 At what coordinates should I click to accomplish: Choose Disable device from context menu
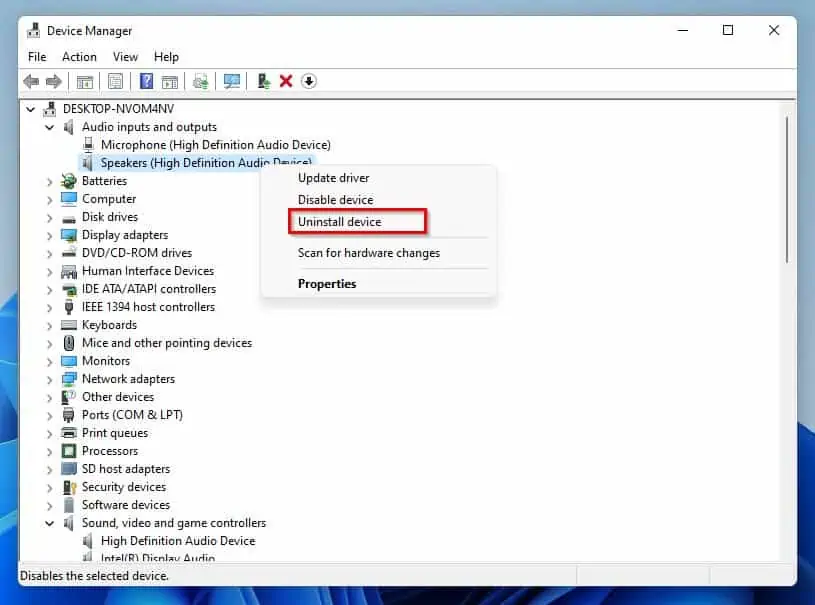[x=335, y=200]
